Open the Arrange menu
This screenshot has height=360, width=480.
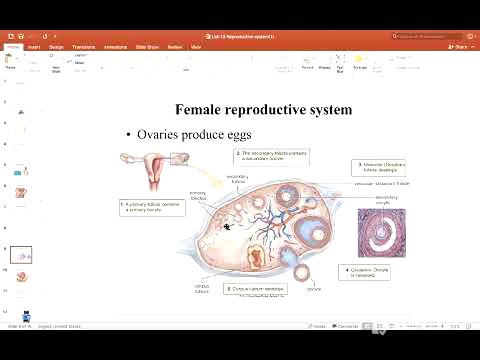tap(360, 63)
